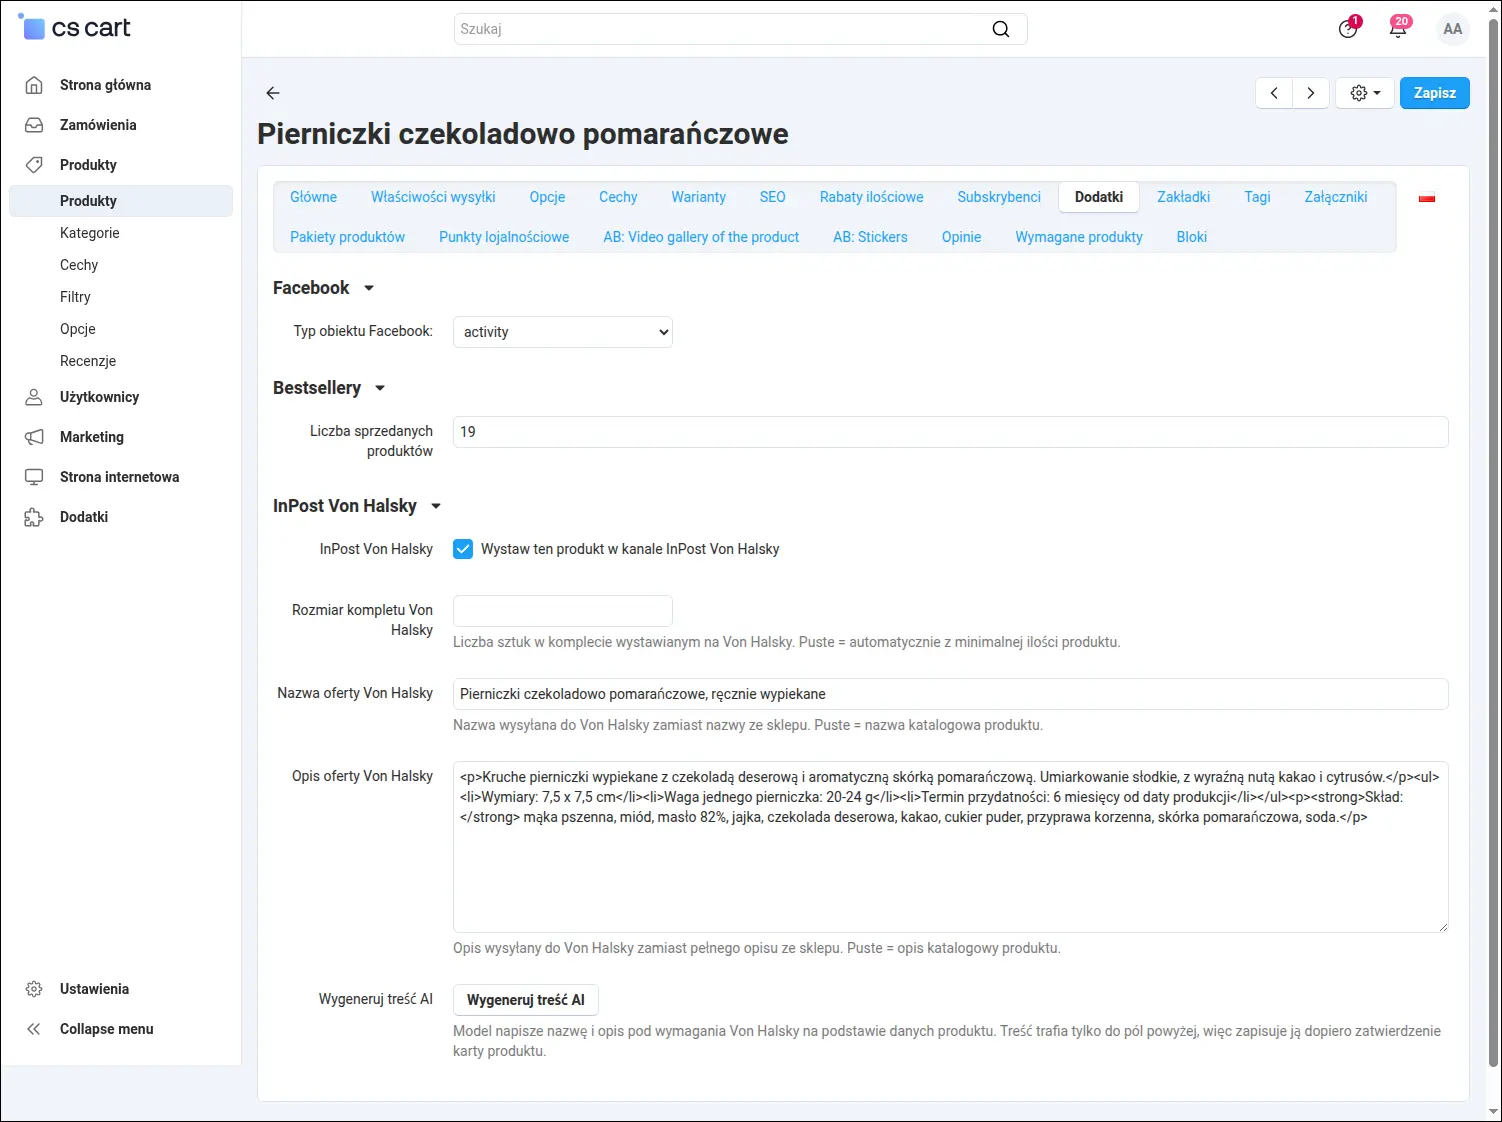The image size is (1502, 1122).
Task: Click the Strona internetowa monitor icon
Action: [34, 477]
